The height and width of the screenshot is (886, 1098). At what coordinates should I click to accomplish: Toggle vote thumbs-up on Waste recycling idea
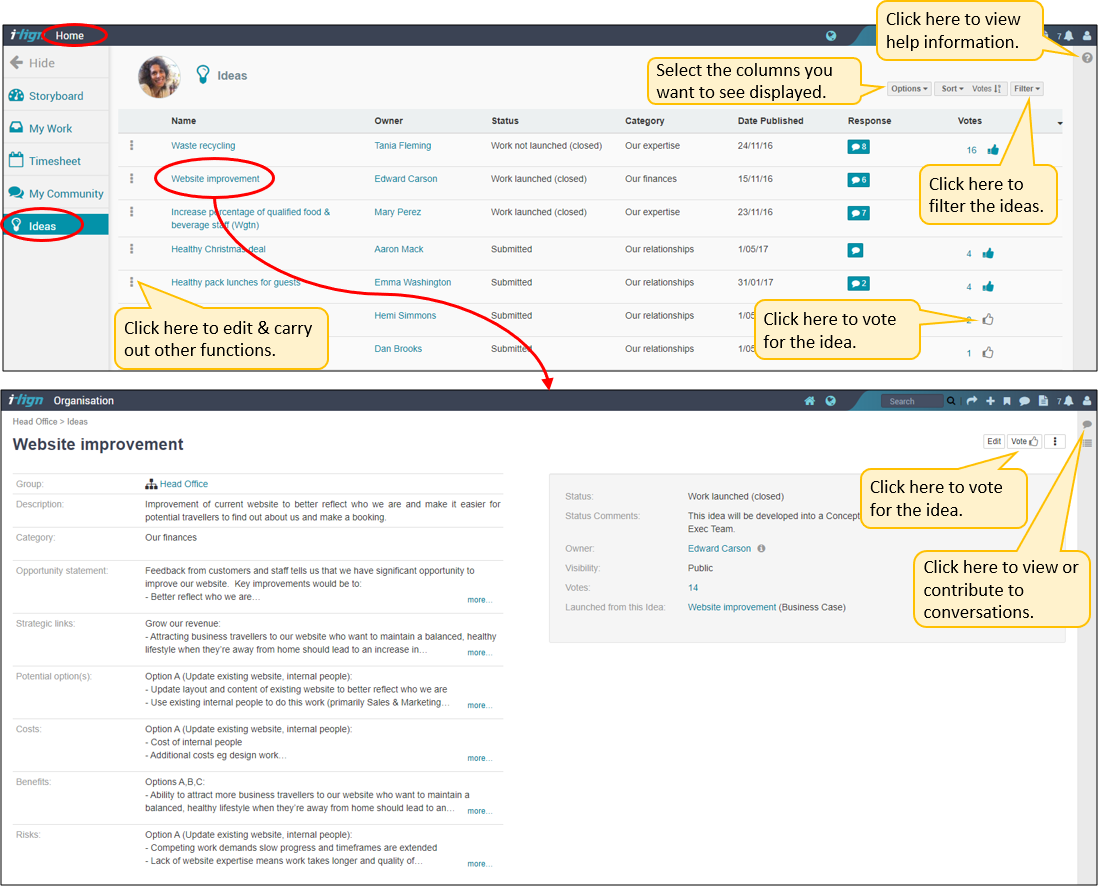993,150
